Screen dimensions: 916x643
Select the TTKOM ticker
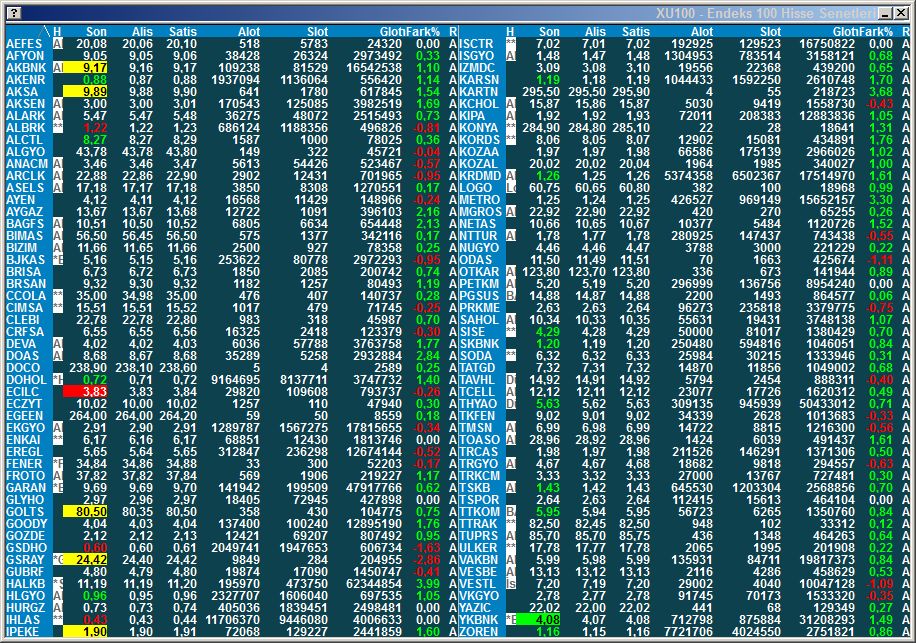pos(480,512)
